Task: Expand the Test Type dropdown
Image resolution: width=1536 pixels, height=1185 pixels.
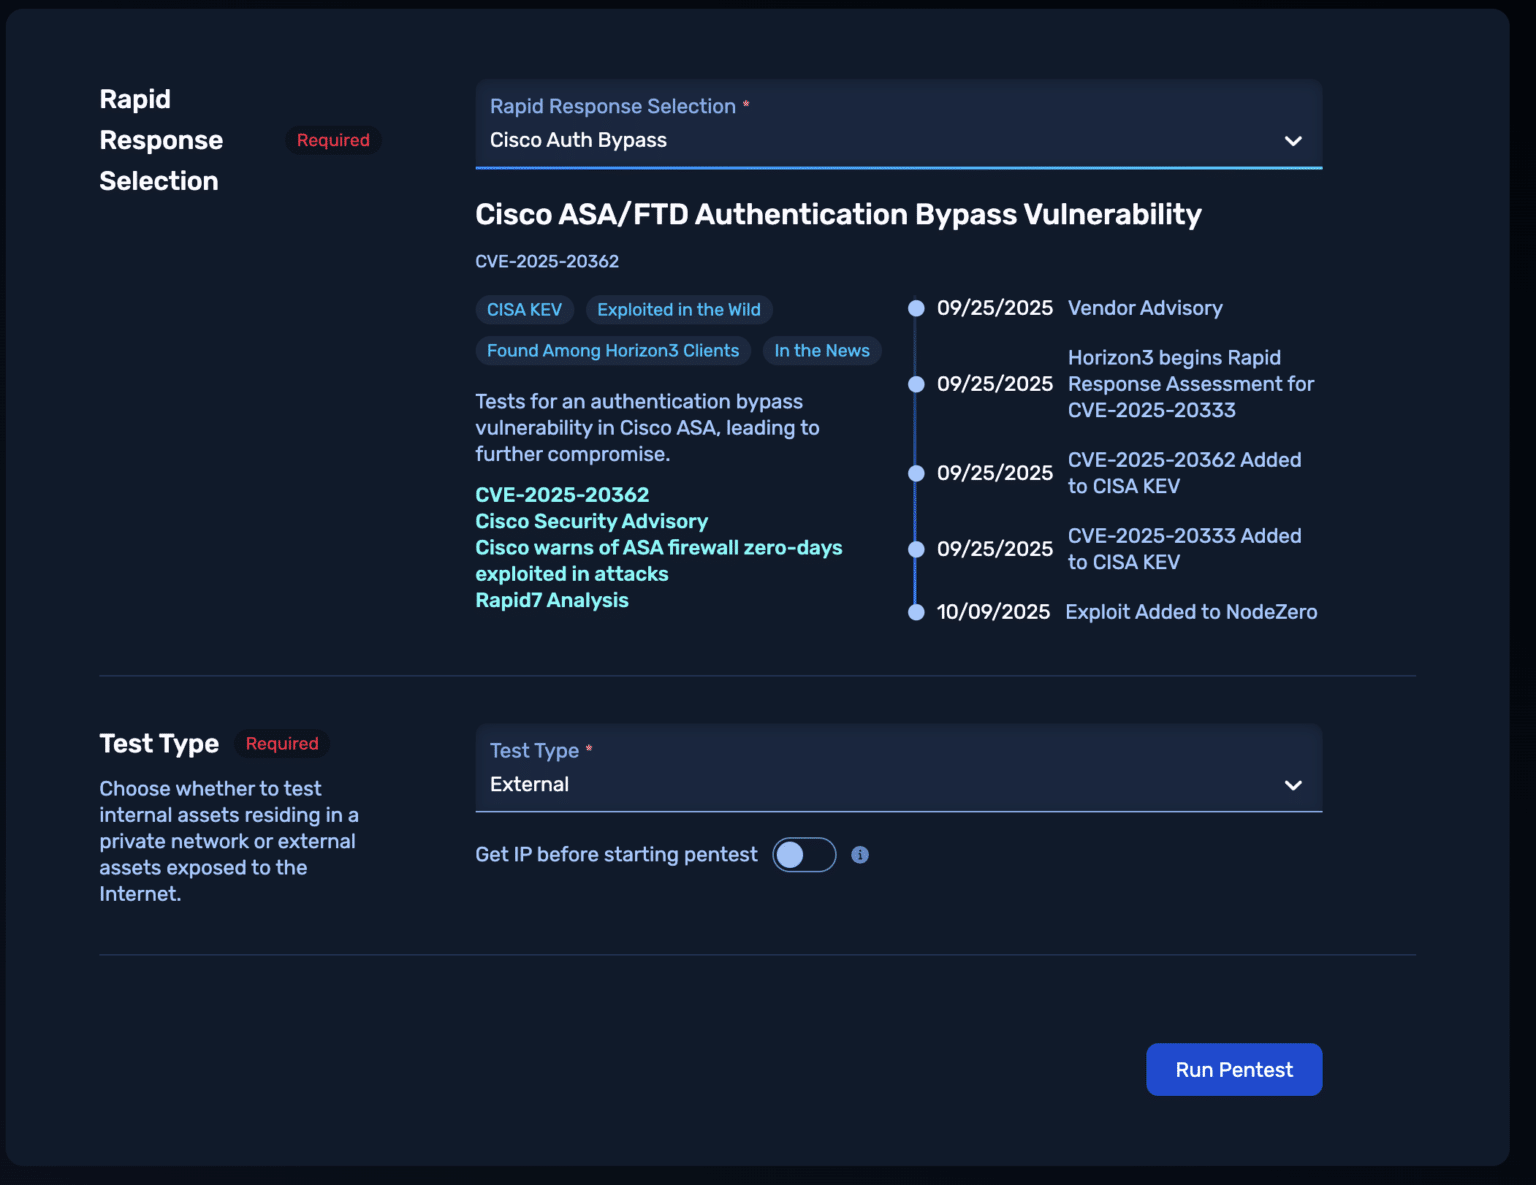Action: point(897,784)
